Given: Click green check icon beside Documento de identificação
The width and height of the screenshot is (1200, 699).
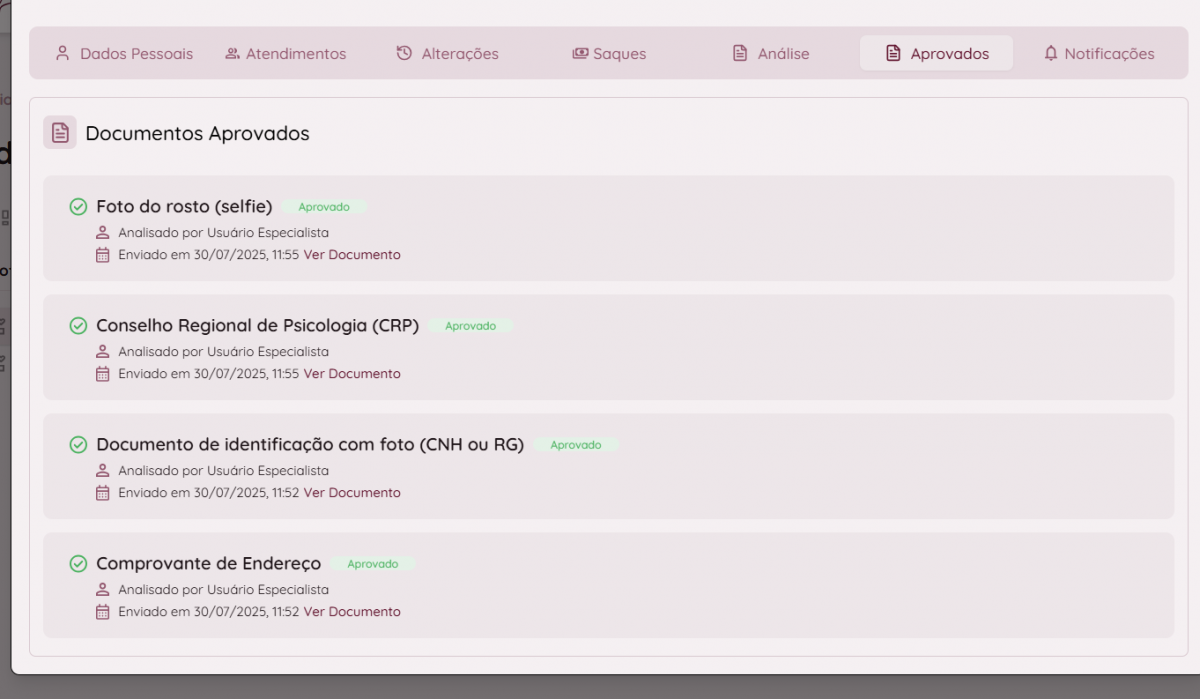Looking at the screenshot, I should [78, 445].
